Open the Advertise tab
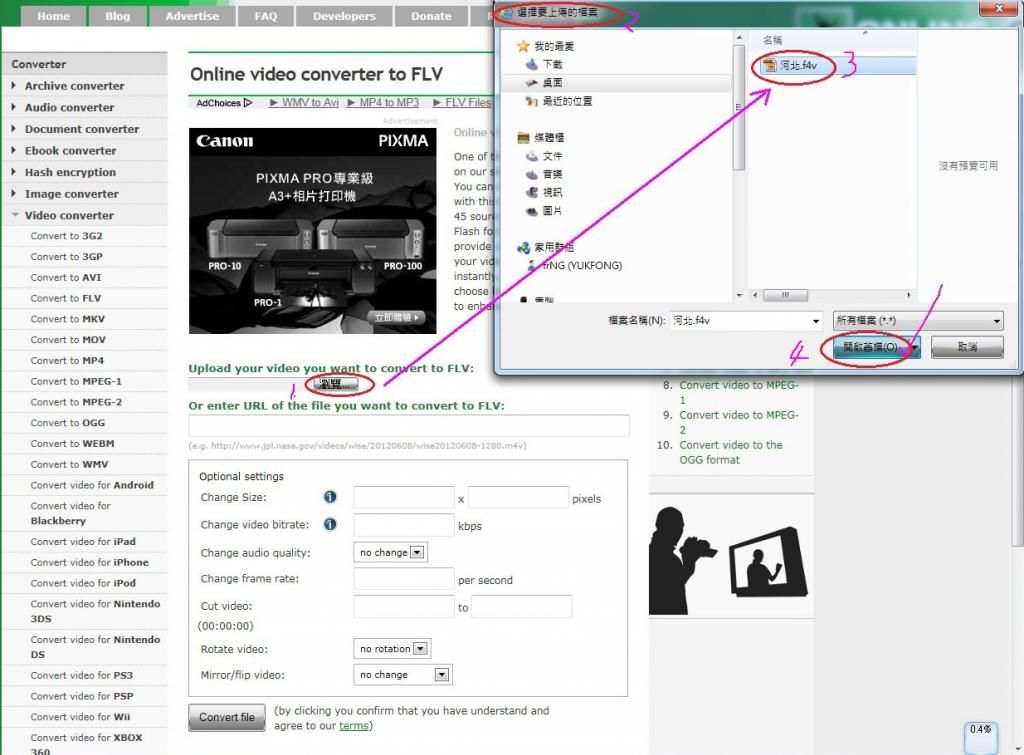Viewport: 1024px width, 755px height. 192,16
